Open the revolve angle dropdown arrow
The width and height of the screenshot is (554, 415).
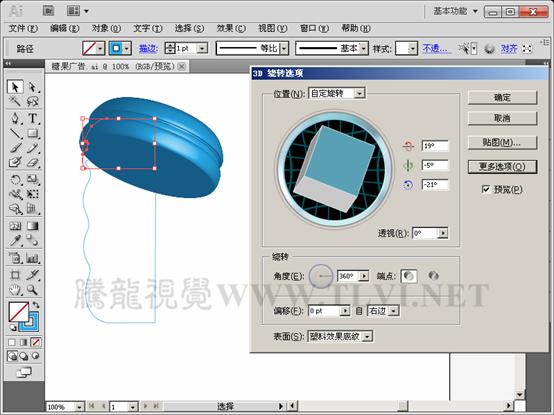click(364, 276)
